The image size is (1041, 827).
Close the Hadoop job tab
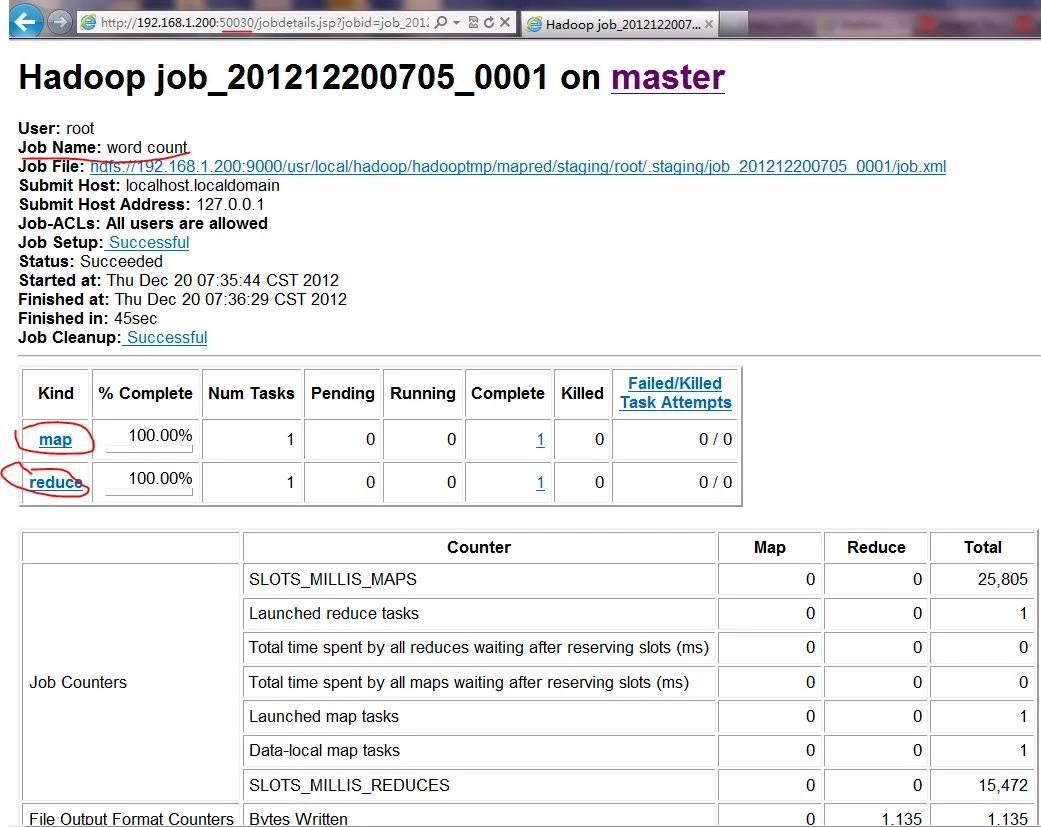coord(712,24)
